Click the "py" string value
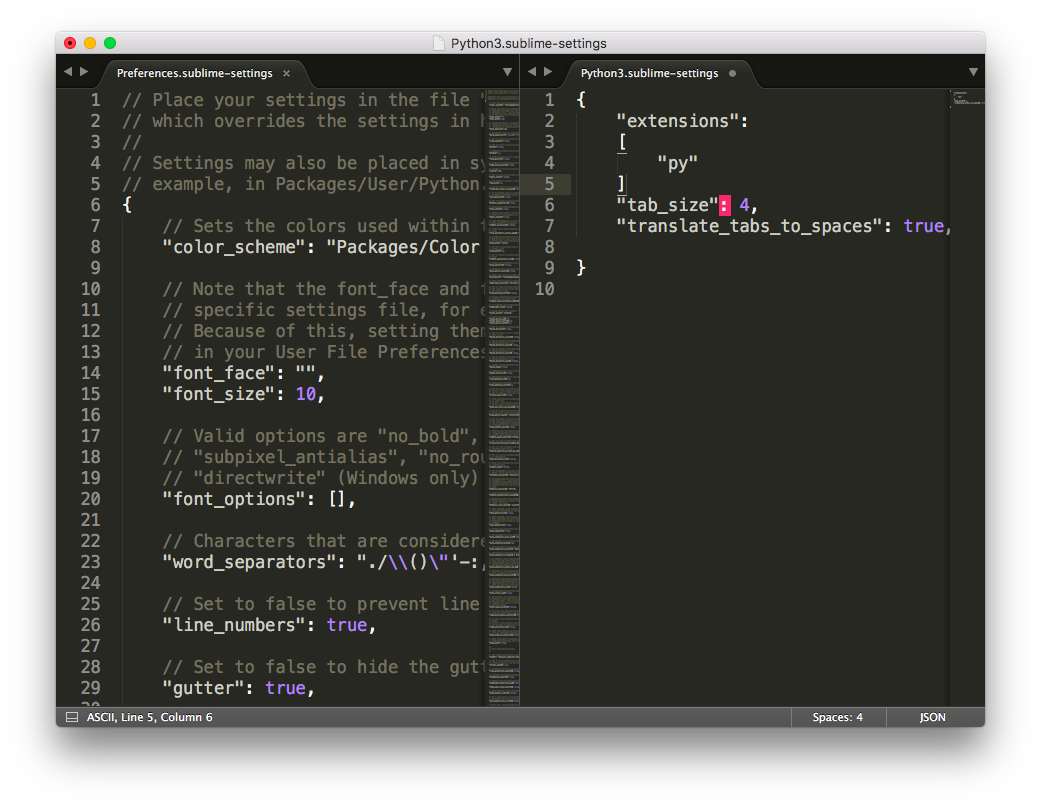1041x807 pixels. point(677,163)
